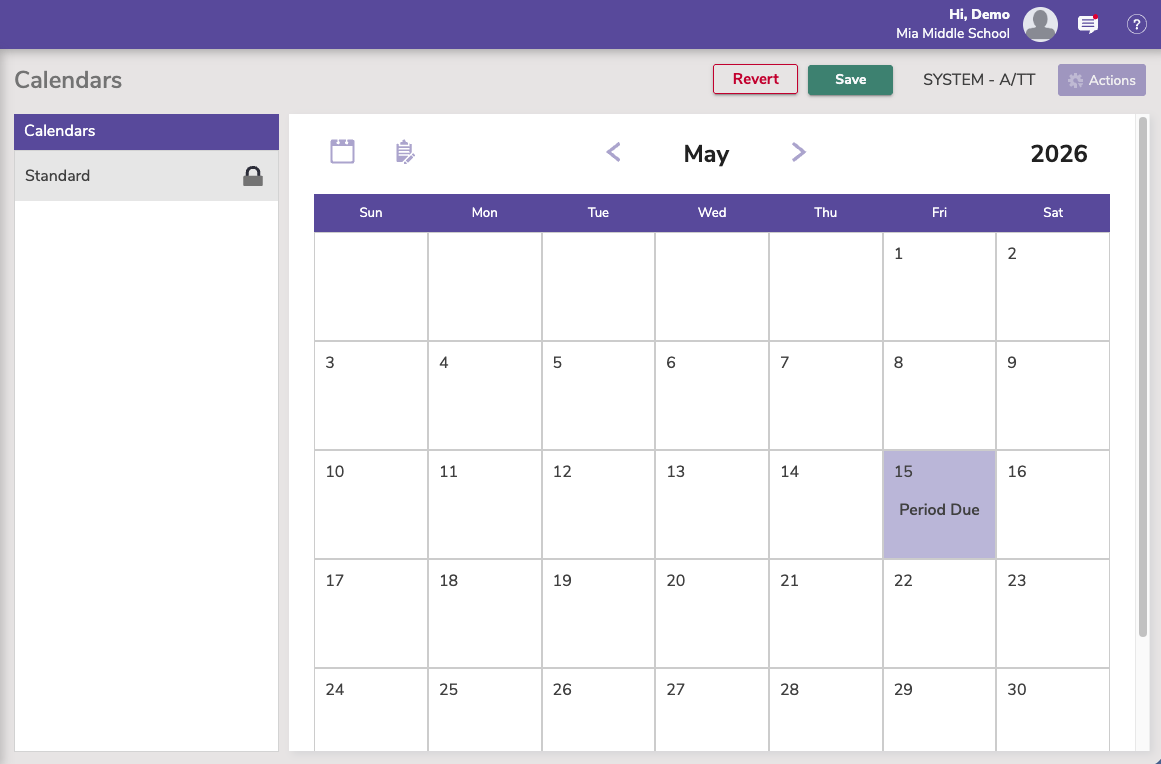Go to previous month arrow
This screenshot has height=764, width=1161.
pos(614,152)
